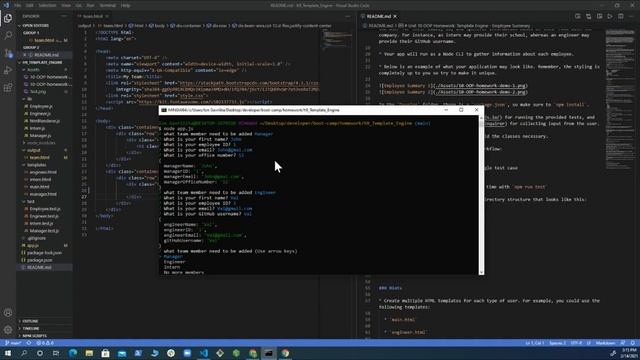640x360 pixels.
Task: Split the README editor to the right
Action: [621, 16]
